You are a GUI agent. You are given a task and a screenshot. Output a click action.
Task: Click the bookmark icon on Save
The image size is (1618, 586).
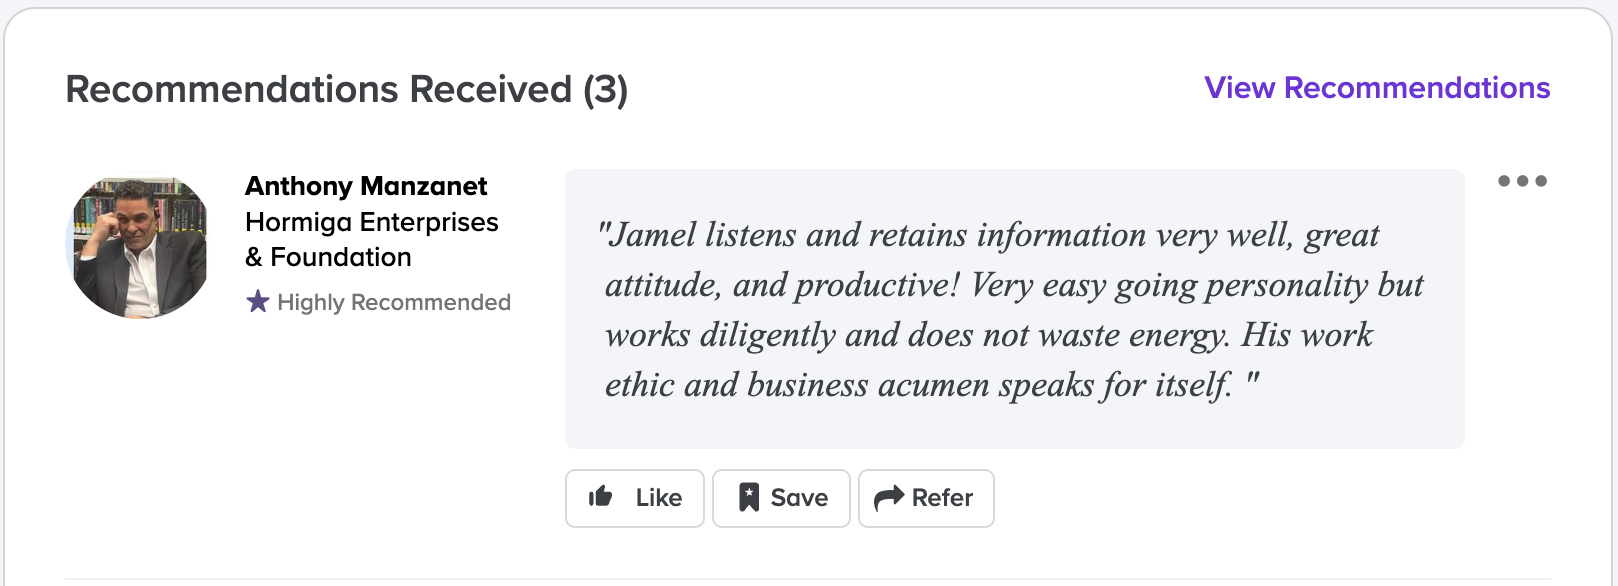coord(748,497)
